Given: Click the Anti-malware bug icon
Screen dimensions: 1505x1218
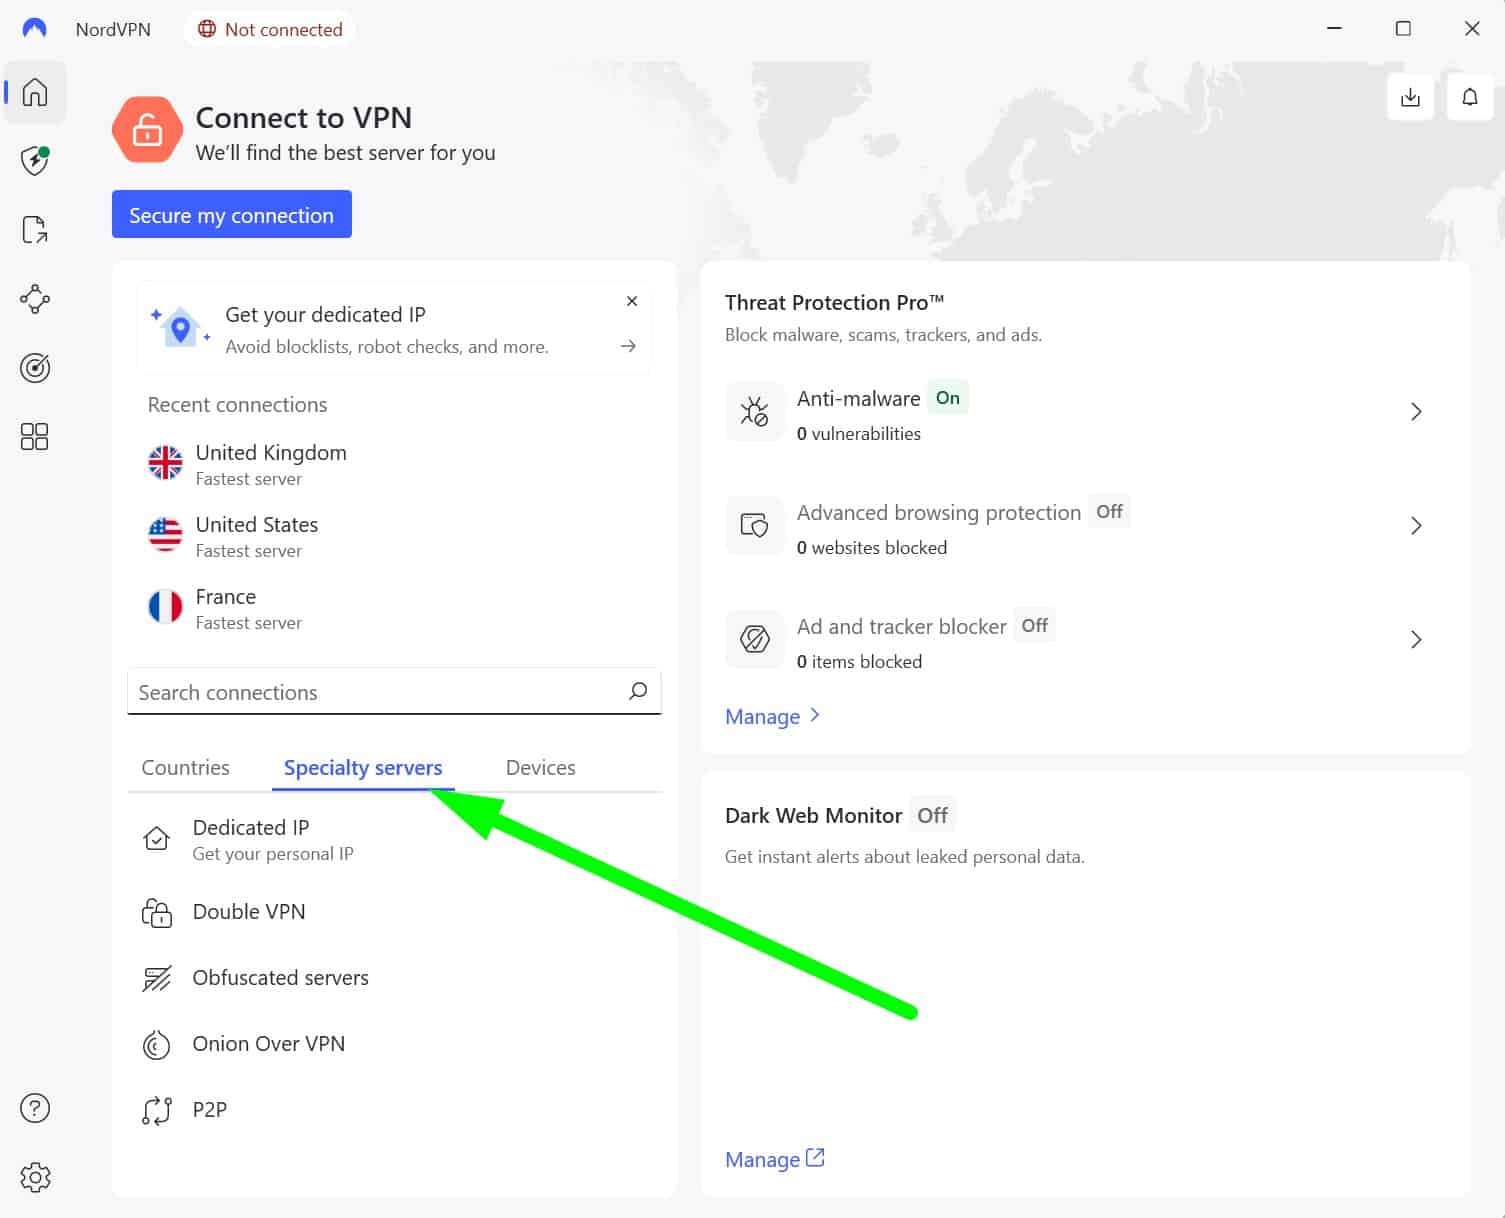Looking at the screenshot, I should tap(755, 412).
